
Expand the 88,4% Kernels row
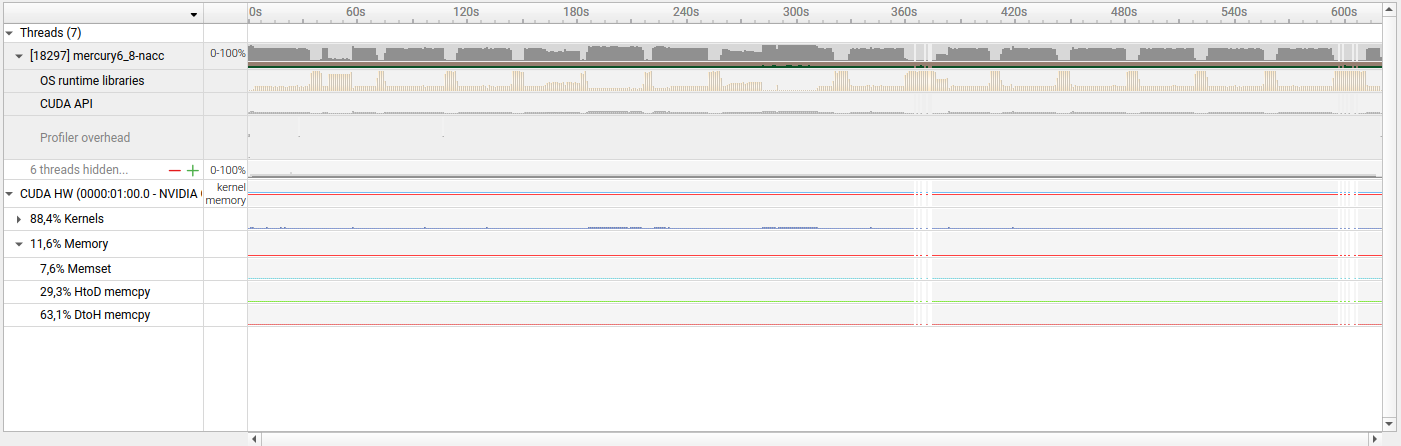20,219
